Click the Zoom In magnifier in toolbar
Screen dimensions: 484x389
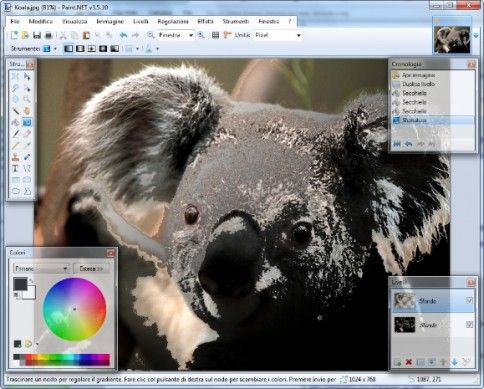click(201, 35)
